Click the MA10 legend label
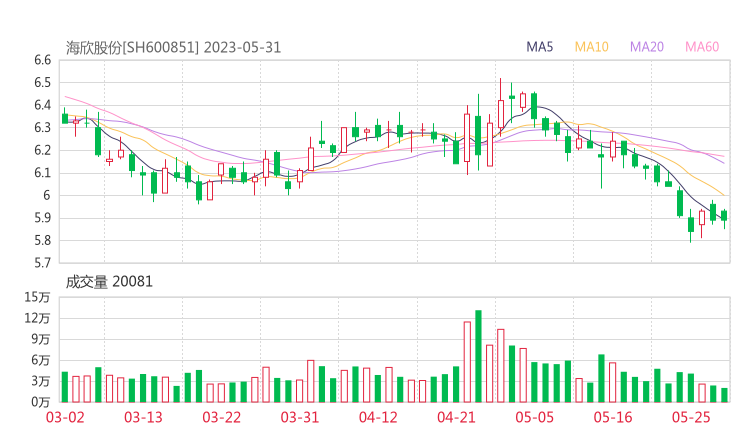 (x=591, y=47)
